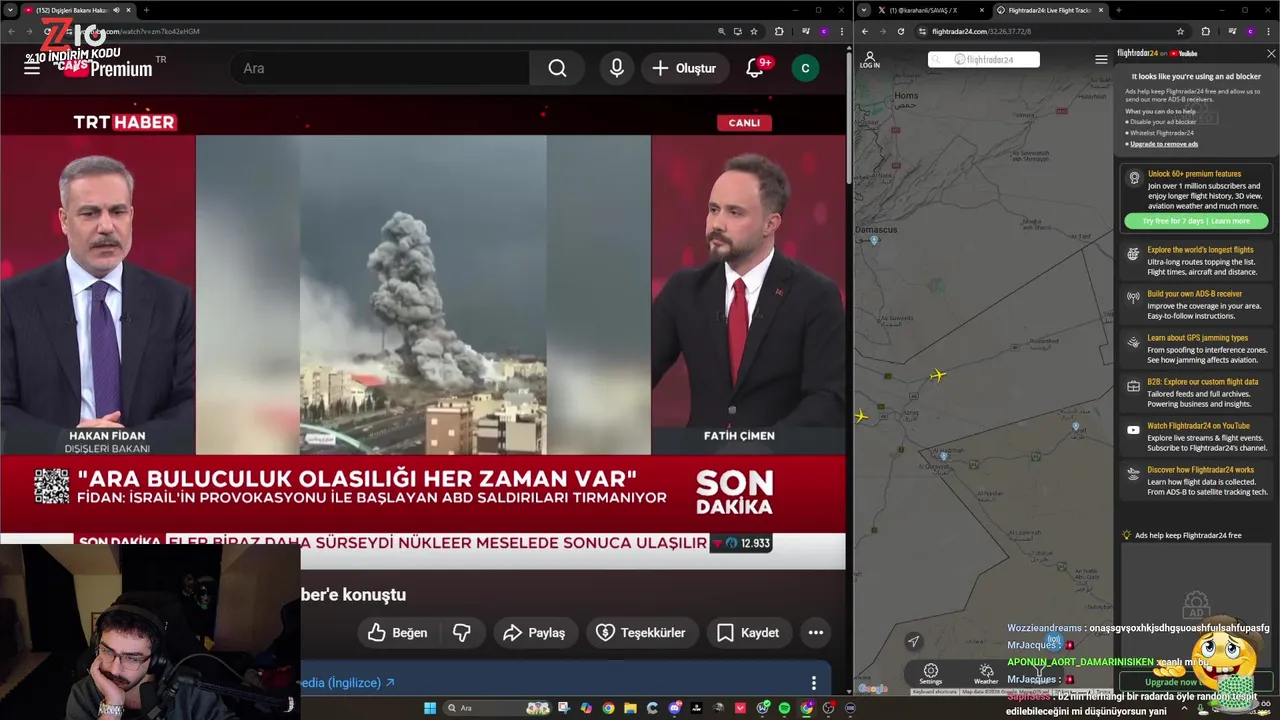Open the (İngilizce) external link
This screenshot has width=1280, height=720.
[x=347, y=683]
